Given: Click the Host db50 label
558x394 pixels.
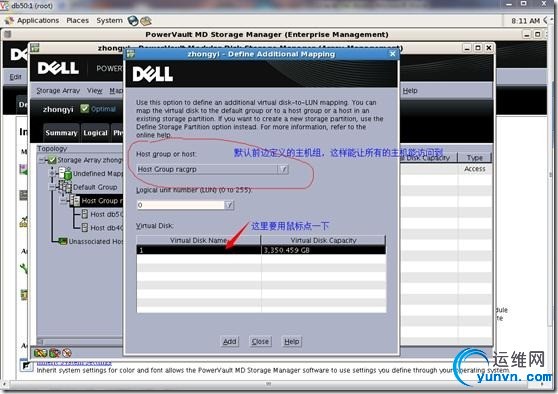Looking at the screenshot, I should (106, 214).
